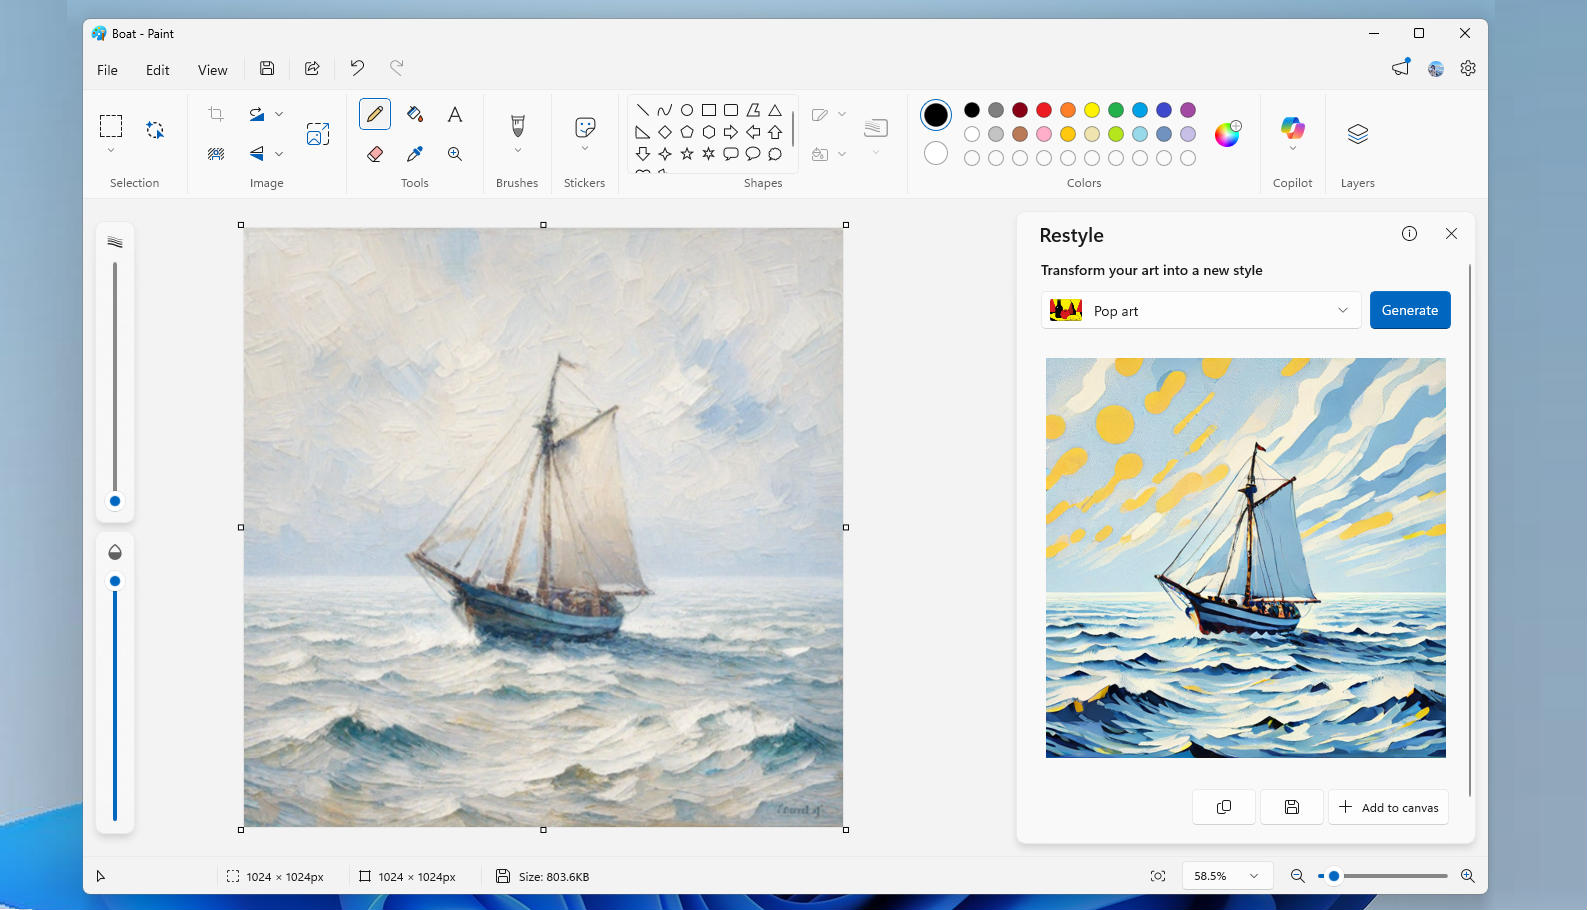Click the Edit colors wheel
Viewport: 1587px width, 910px height.
(1227, 134)
